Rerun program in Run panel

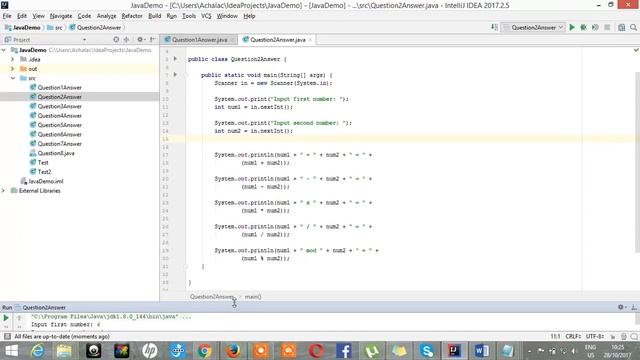(6, 318)
